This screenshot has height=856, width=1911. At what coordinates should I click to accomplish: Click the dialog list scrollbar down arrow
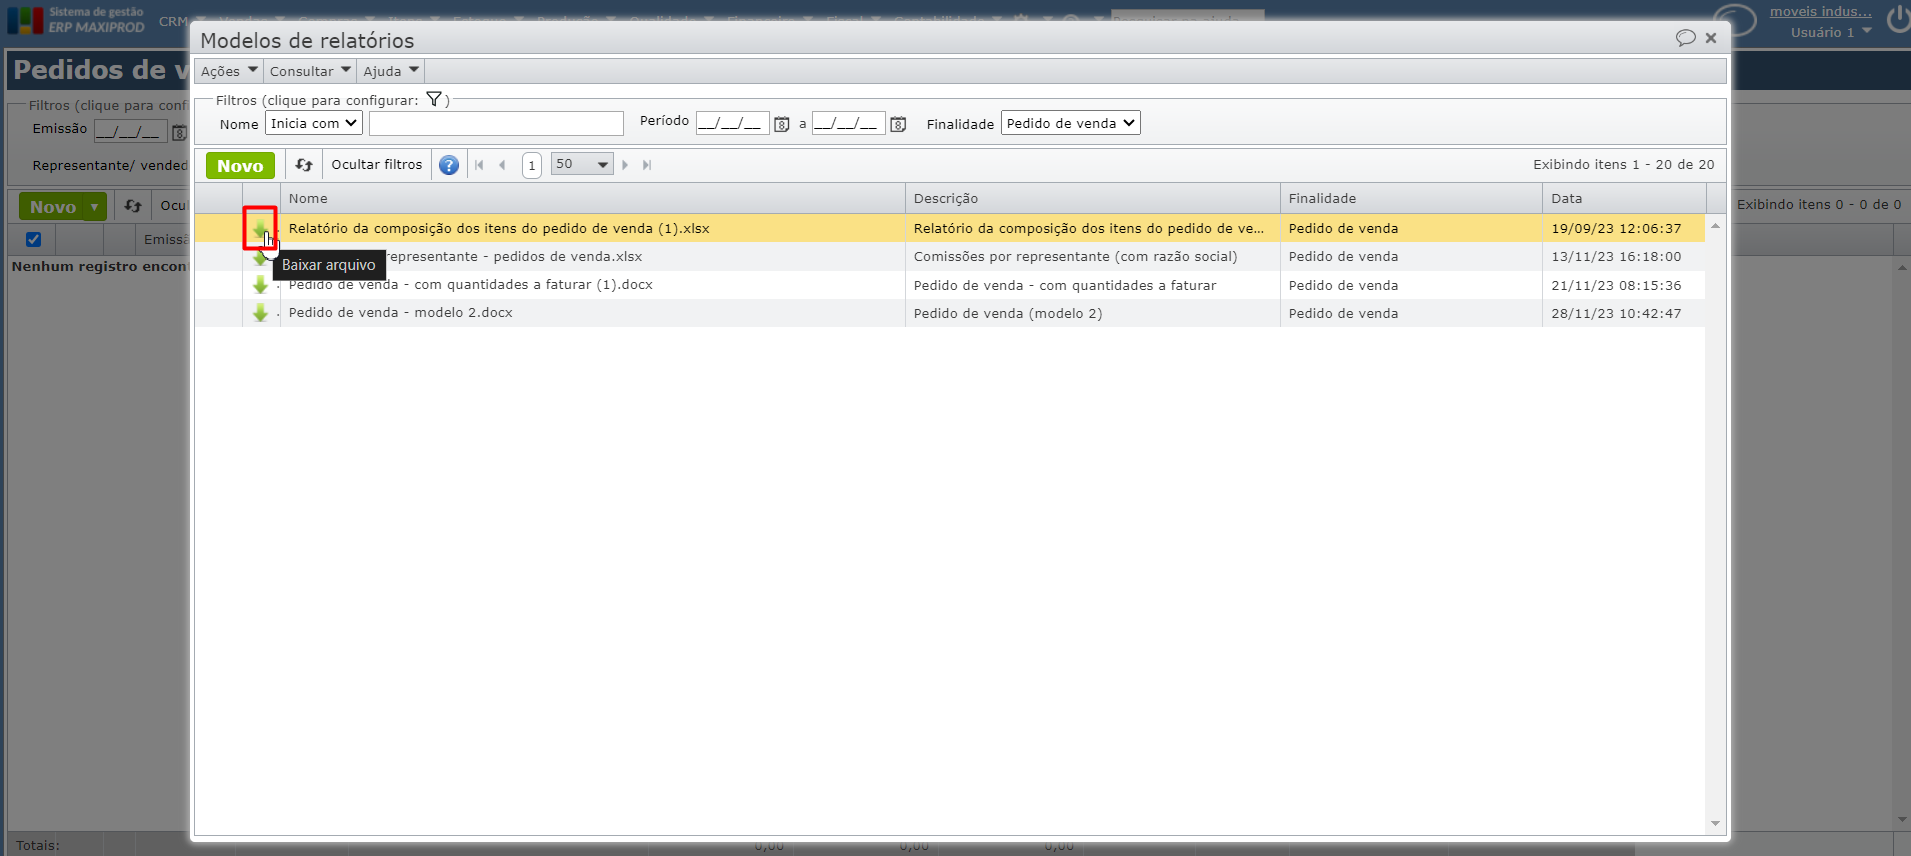click(1716, 824)
